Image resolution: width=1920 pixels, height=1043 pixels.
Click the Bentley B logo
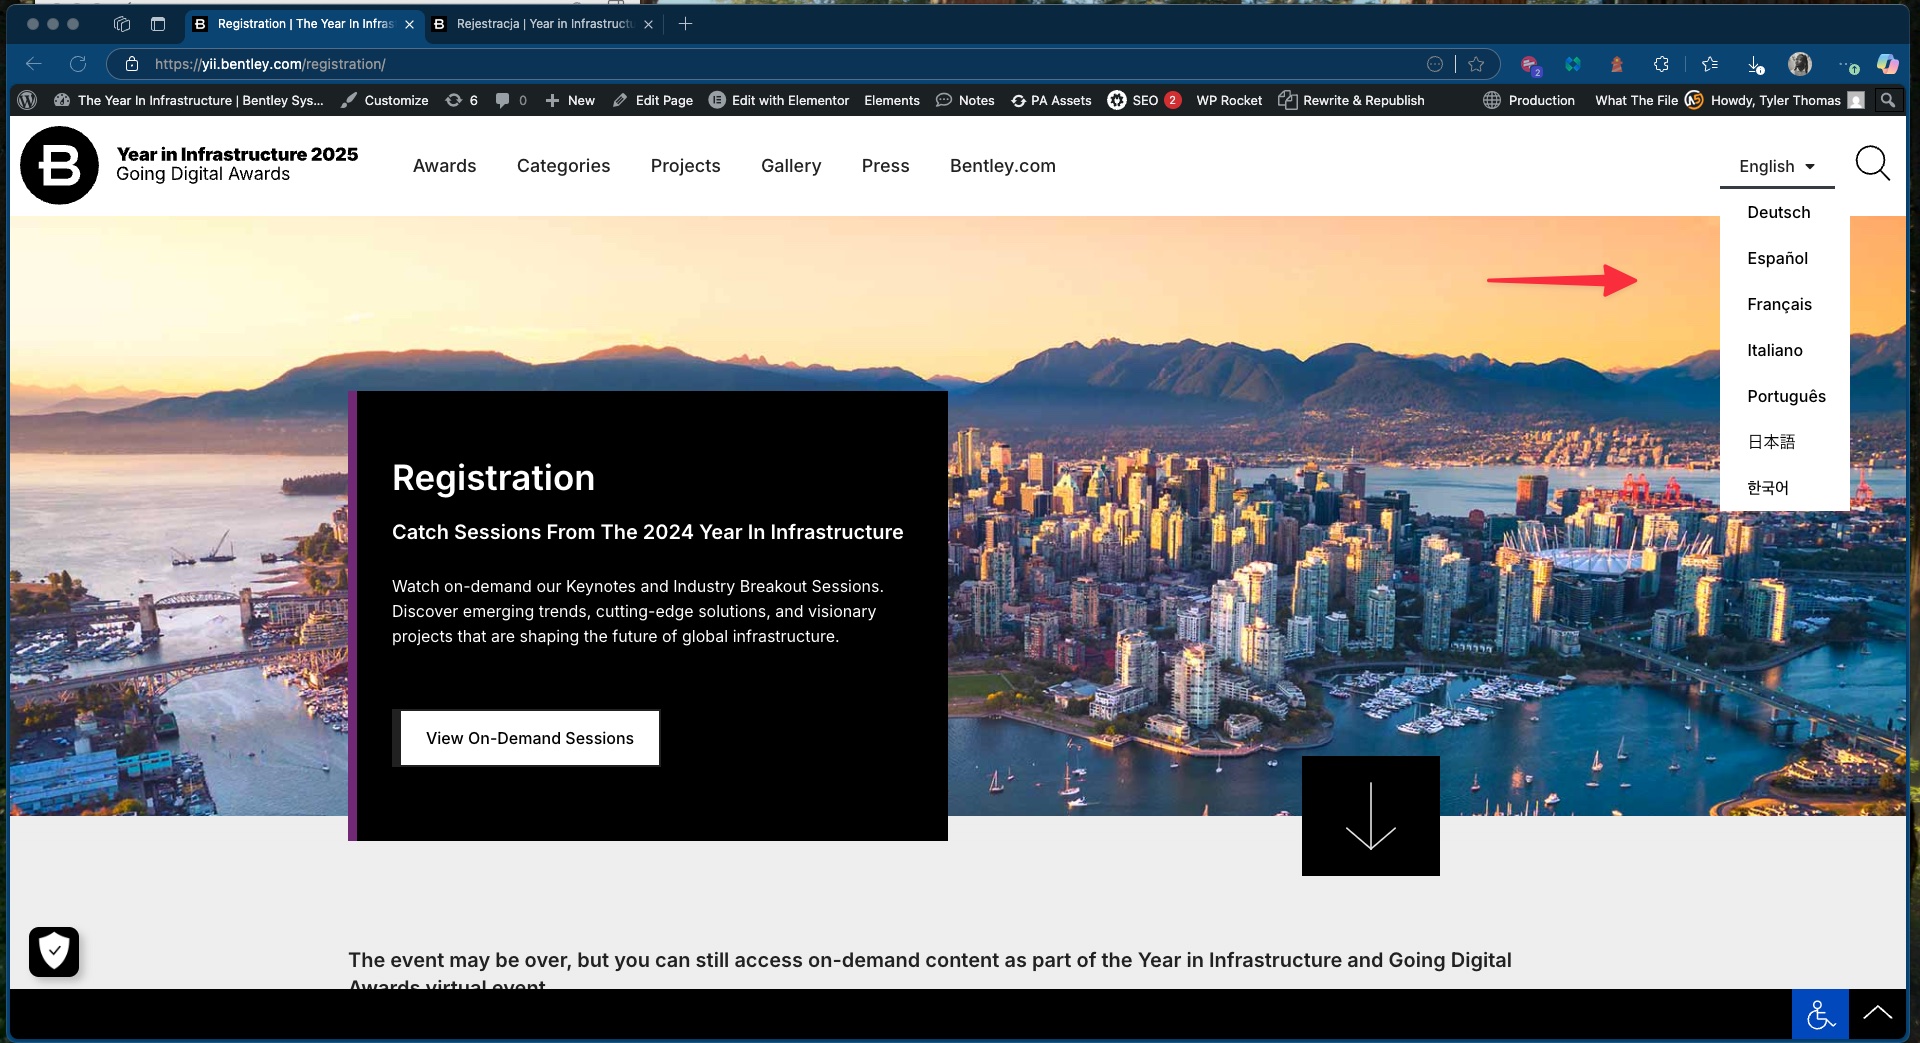tap(60, 165)
